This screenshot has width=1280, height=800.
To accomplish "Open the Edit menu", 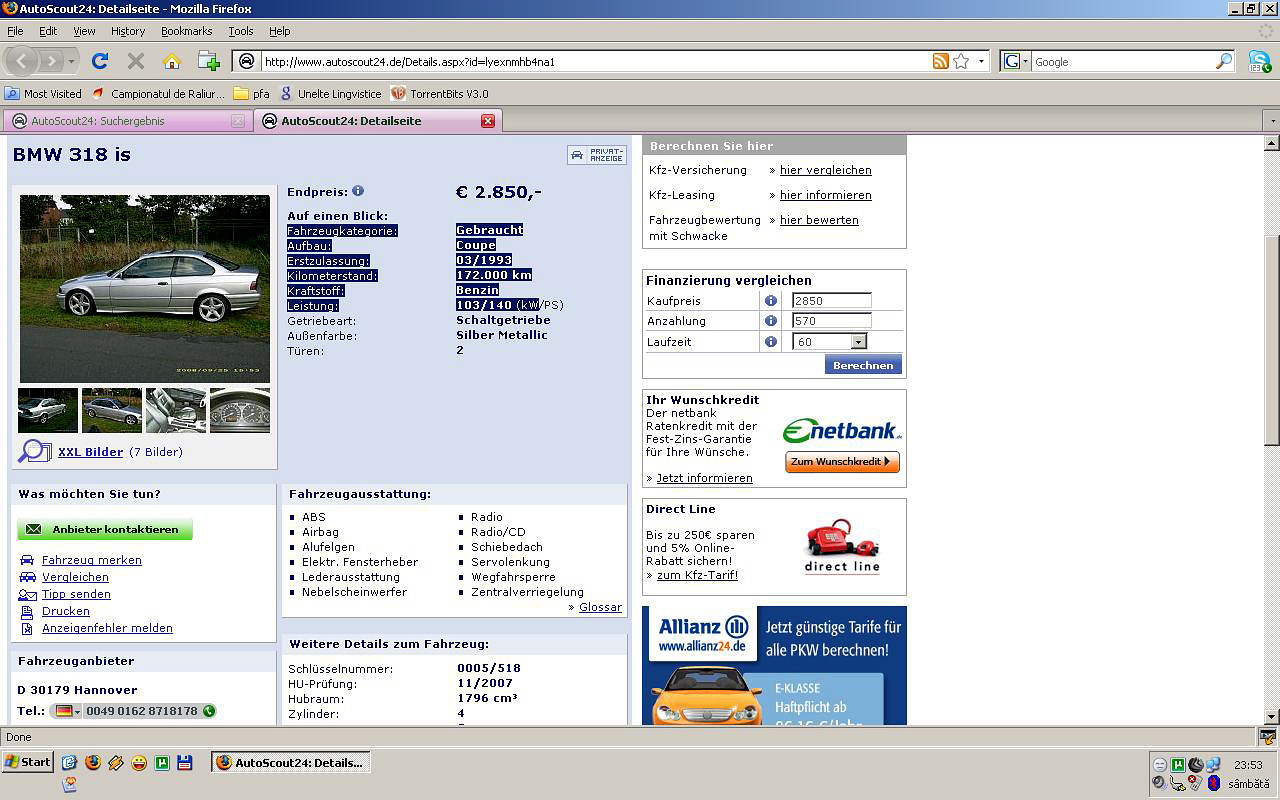I will [48, 31].
